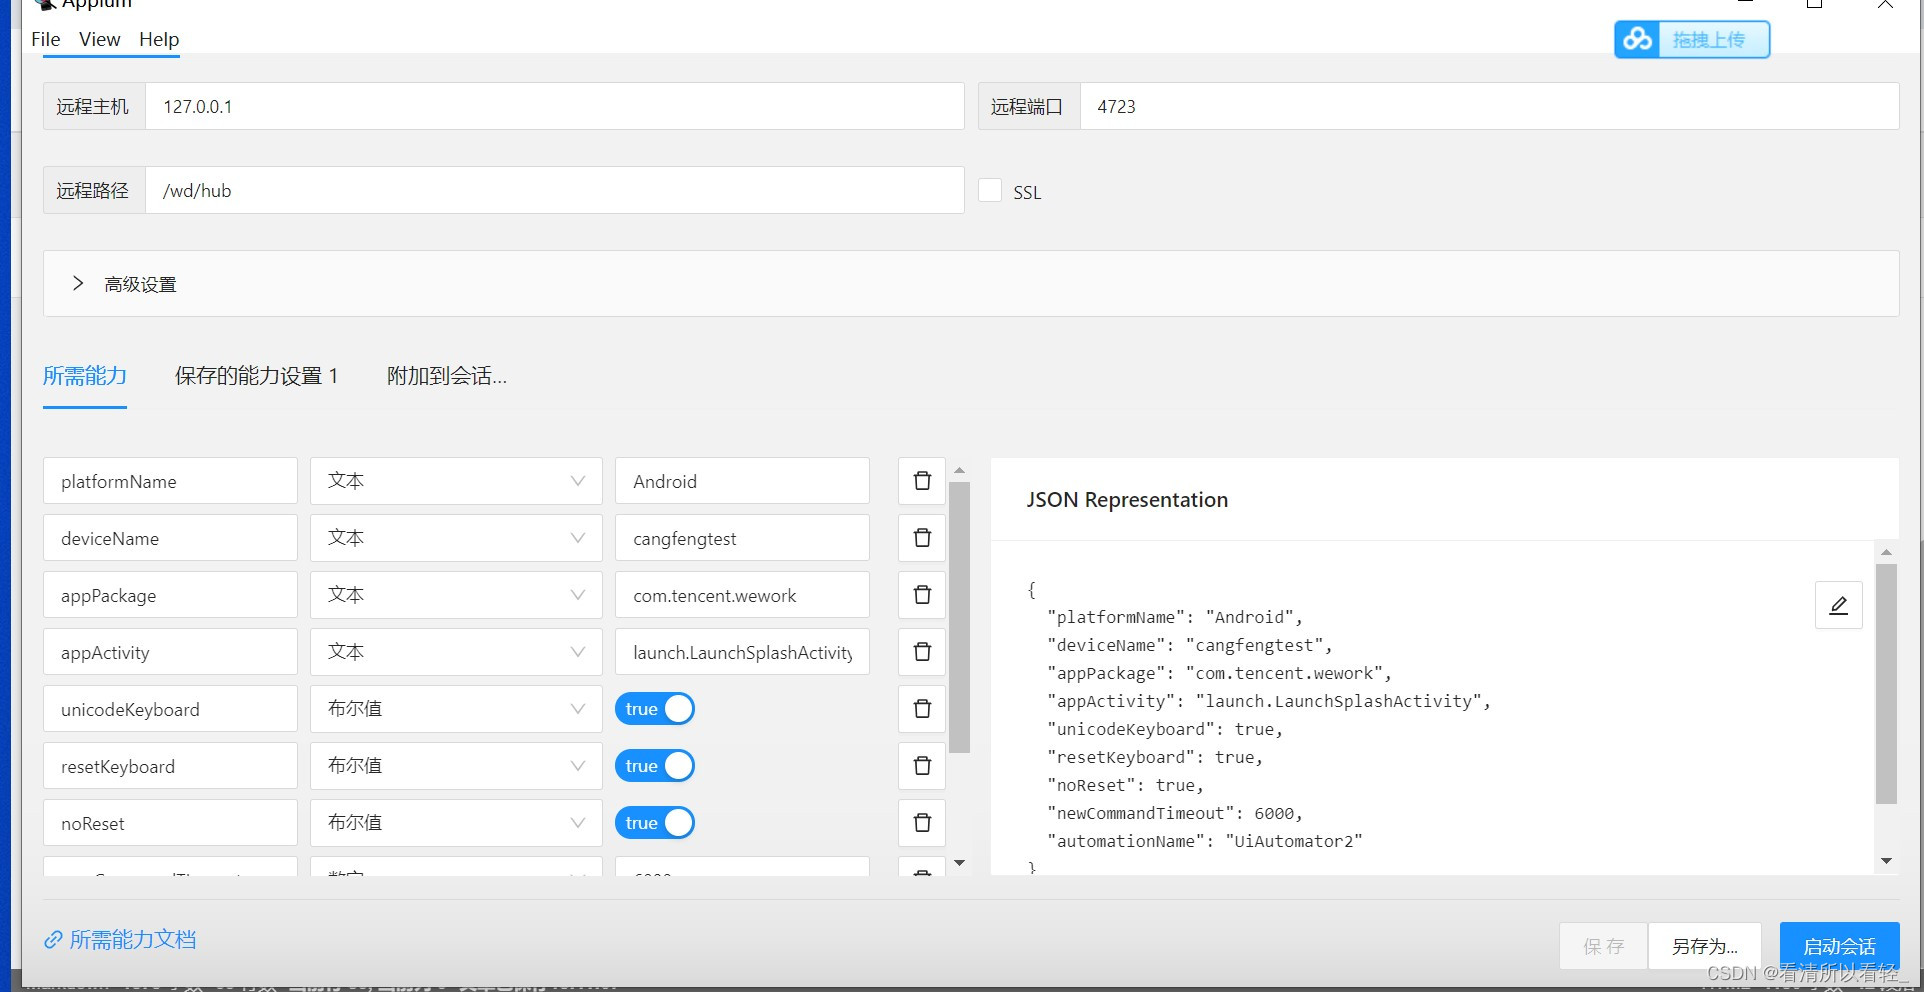
Task: Delete the appPackage capability row
Action: [x=922, y=595]
